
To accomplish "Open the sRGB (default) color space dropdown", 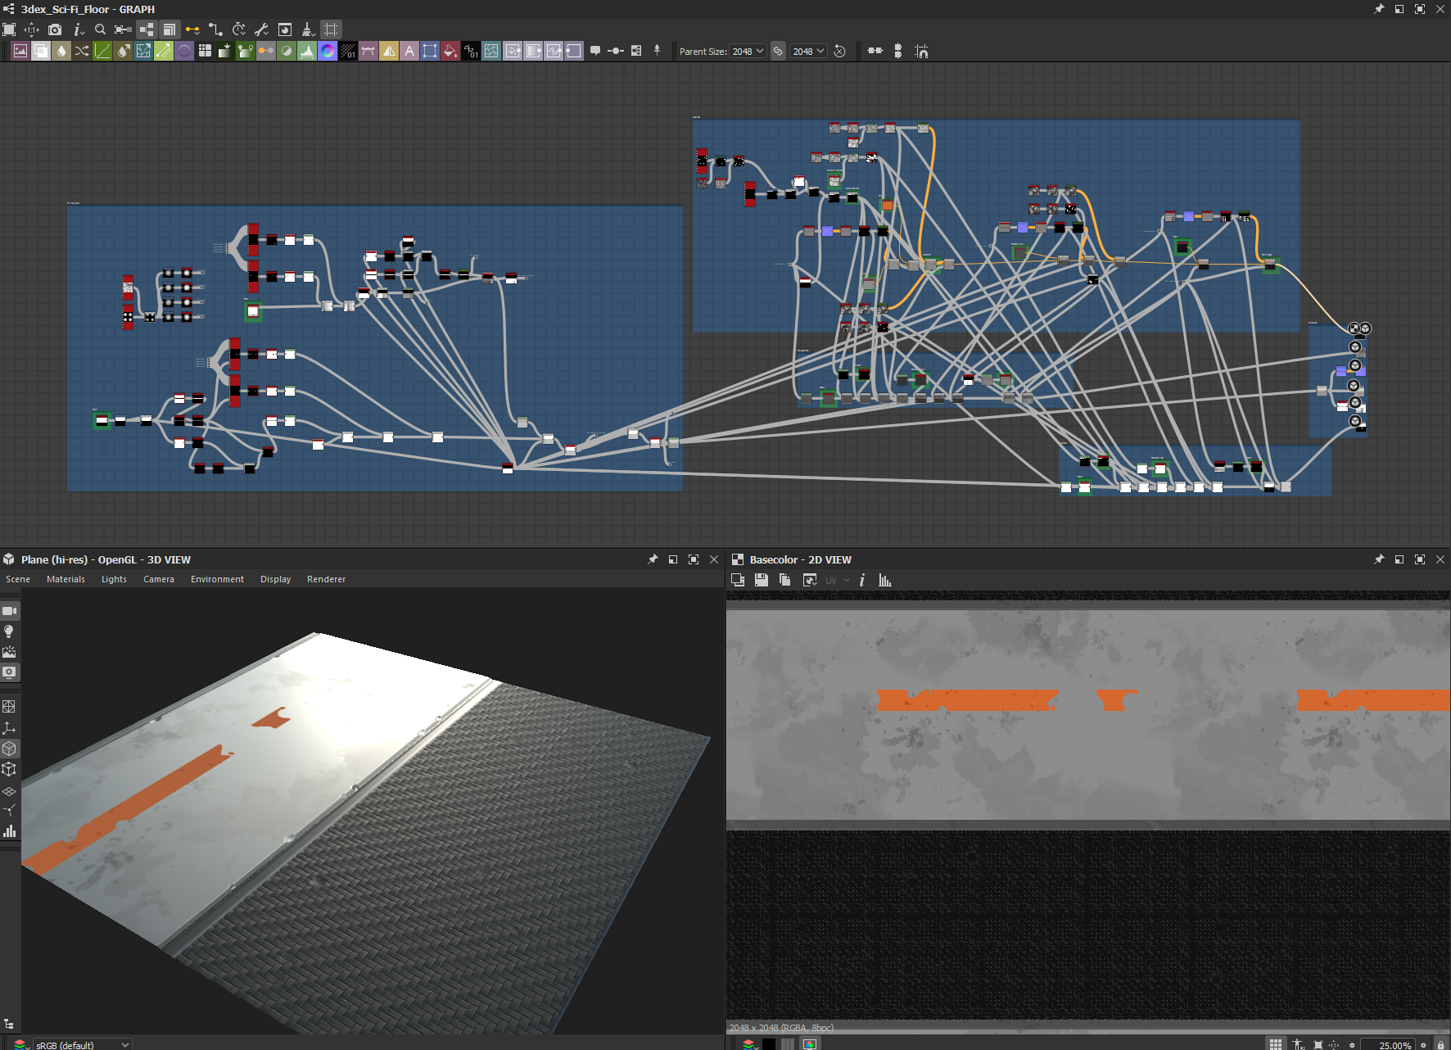I will (83, 1044).
